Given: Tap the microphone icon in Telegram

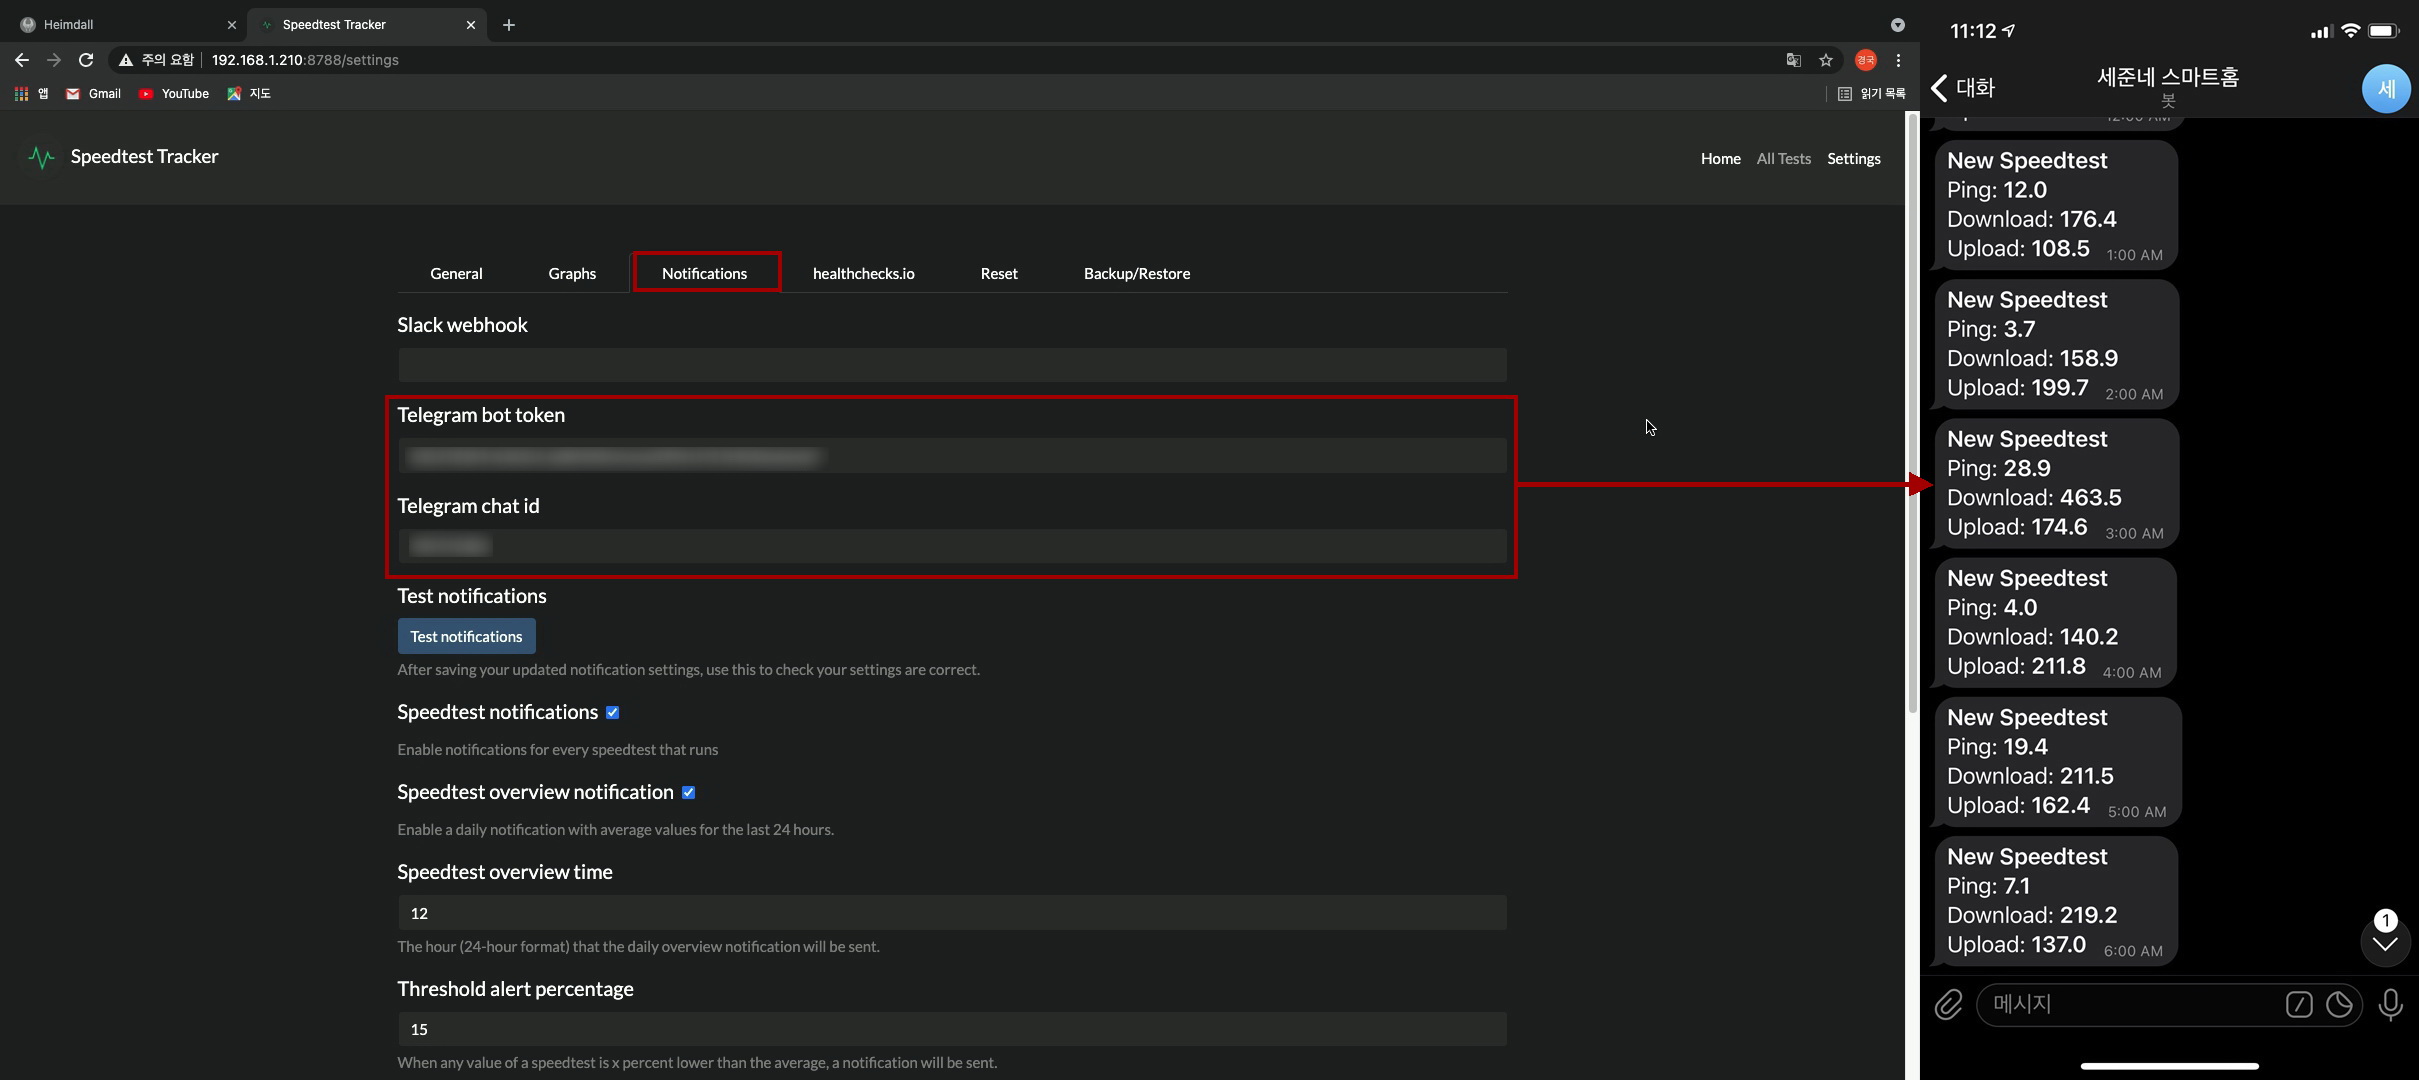Looking at the screenshot, I should [2390, 1004].
